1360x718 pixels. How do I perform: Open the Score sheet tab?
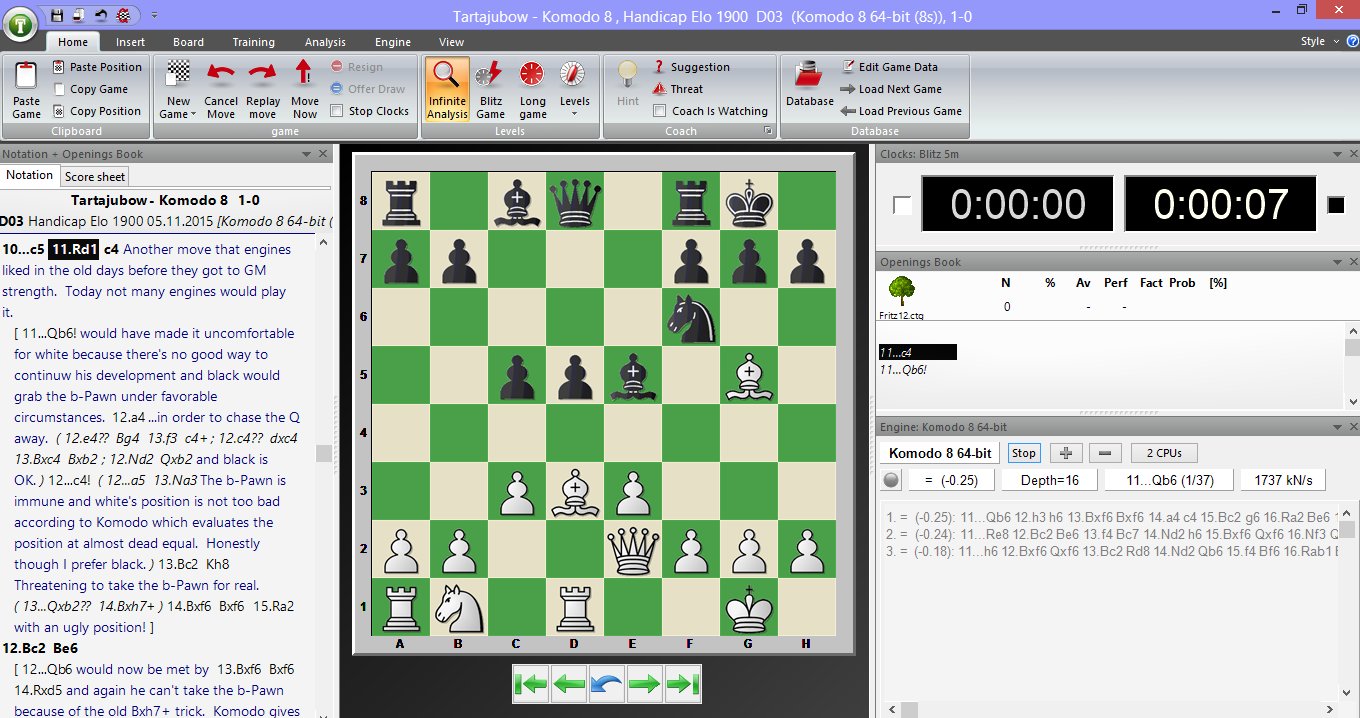tap(94, 176)
